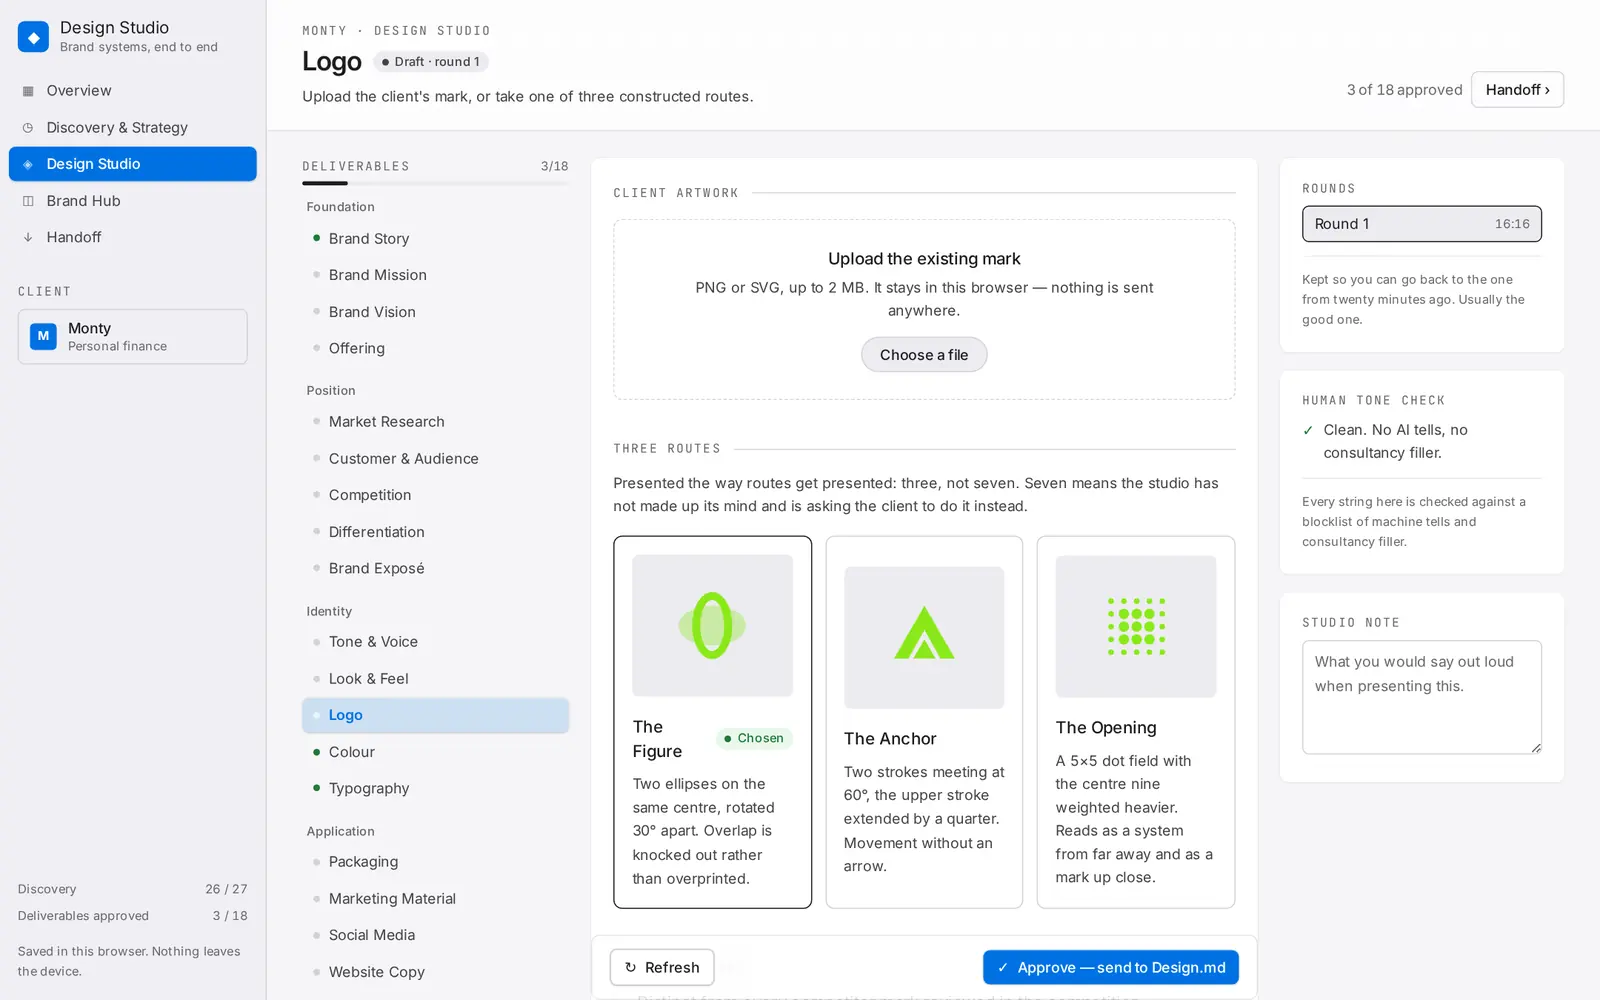Open the Competition deliverable
This screenshot has width=1600, height=1000.
(436, 495)
